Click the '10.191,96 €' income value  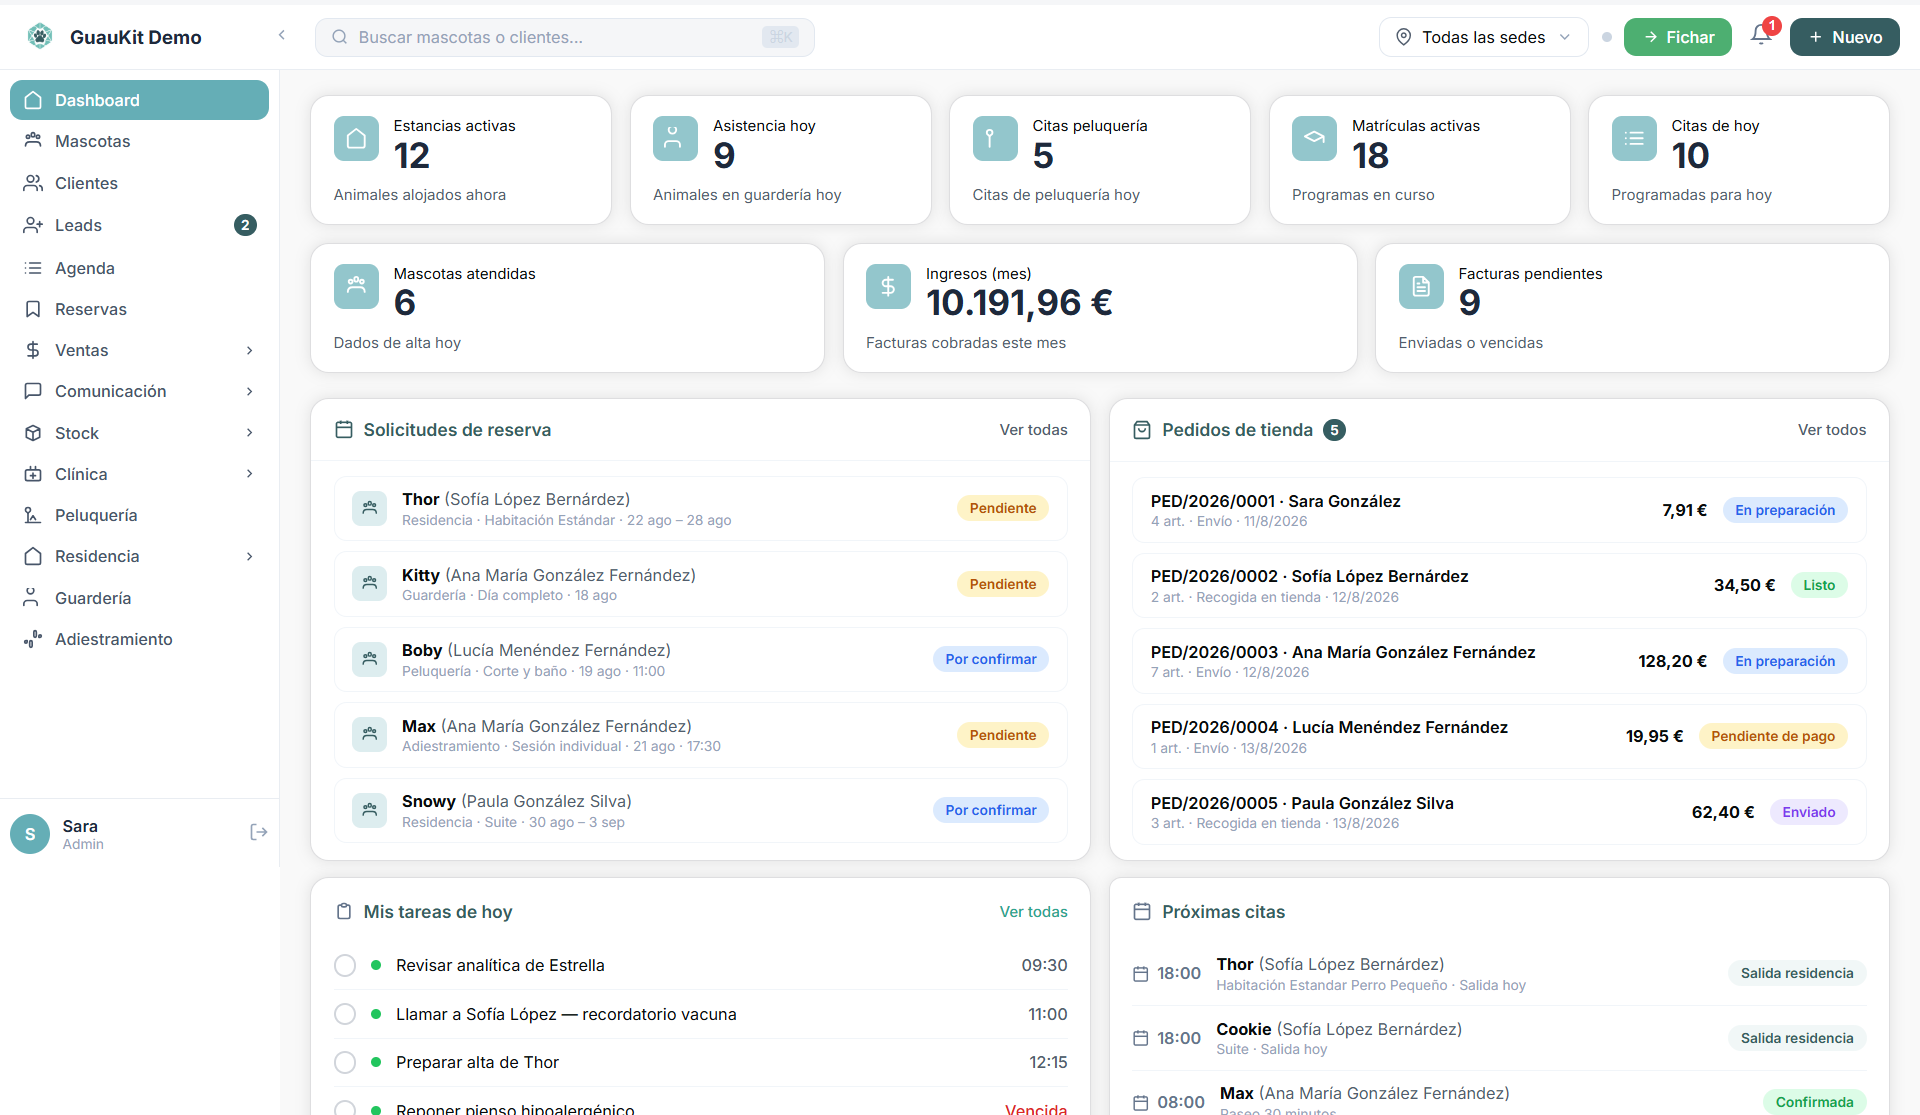[1019, 302]
